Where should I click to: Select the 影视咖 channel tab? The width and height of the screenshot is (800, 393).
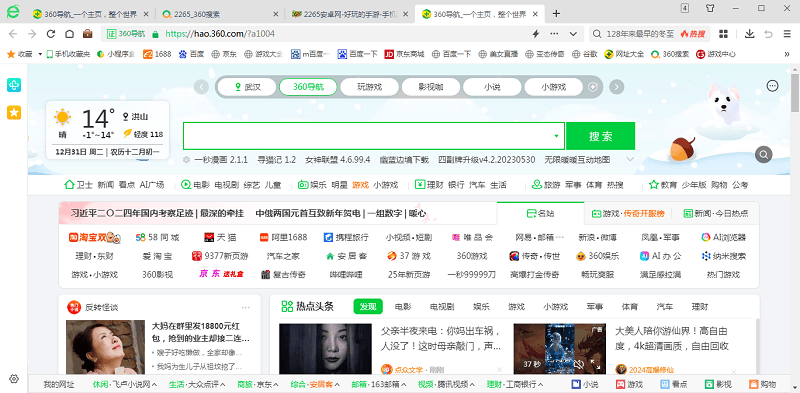coord(431,87)
